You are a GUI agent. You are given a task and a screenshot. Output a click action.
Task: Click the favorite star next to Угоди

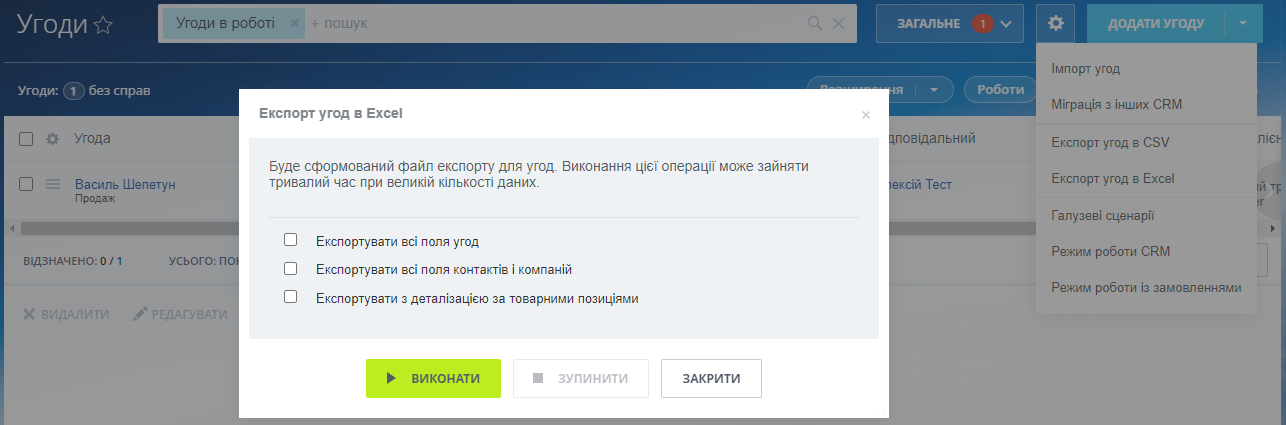(x=103, y=26)
